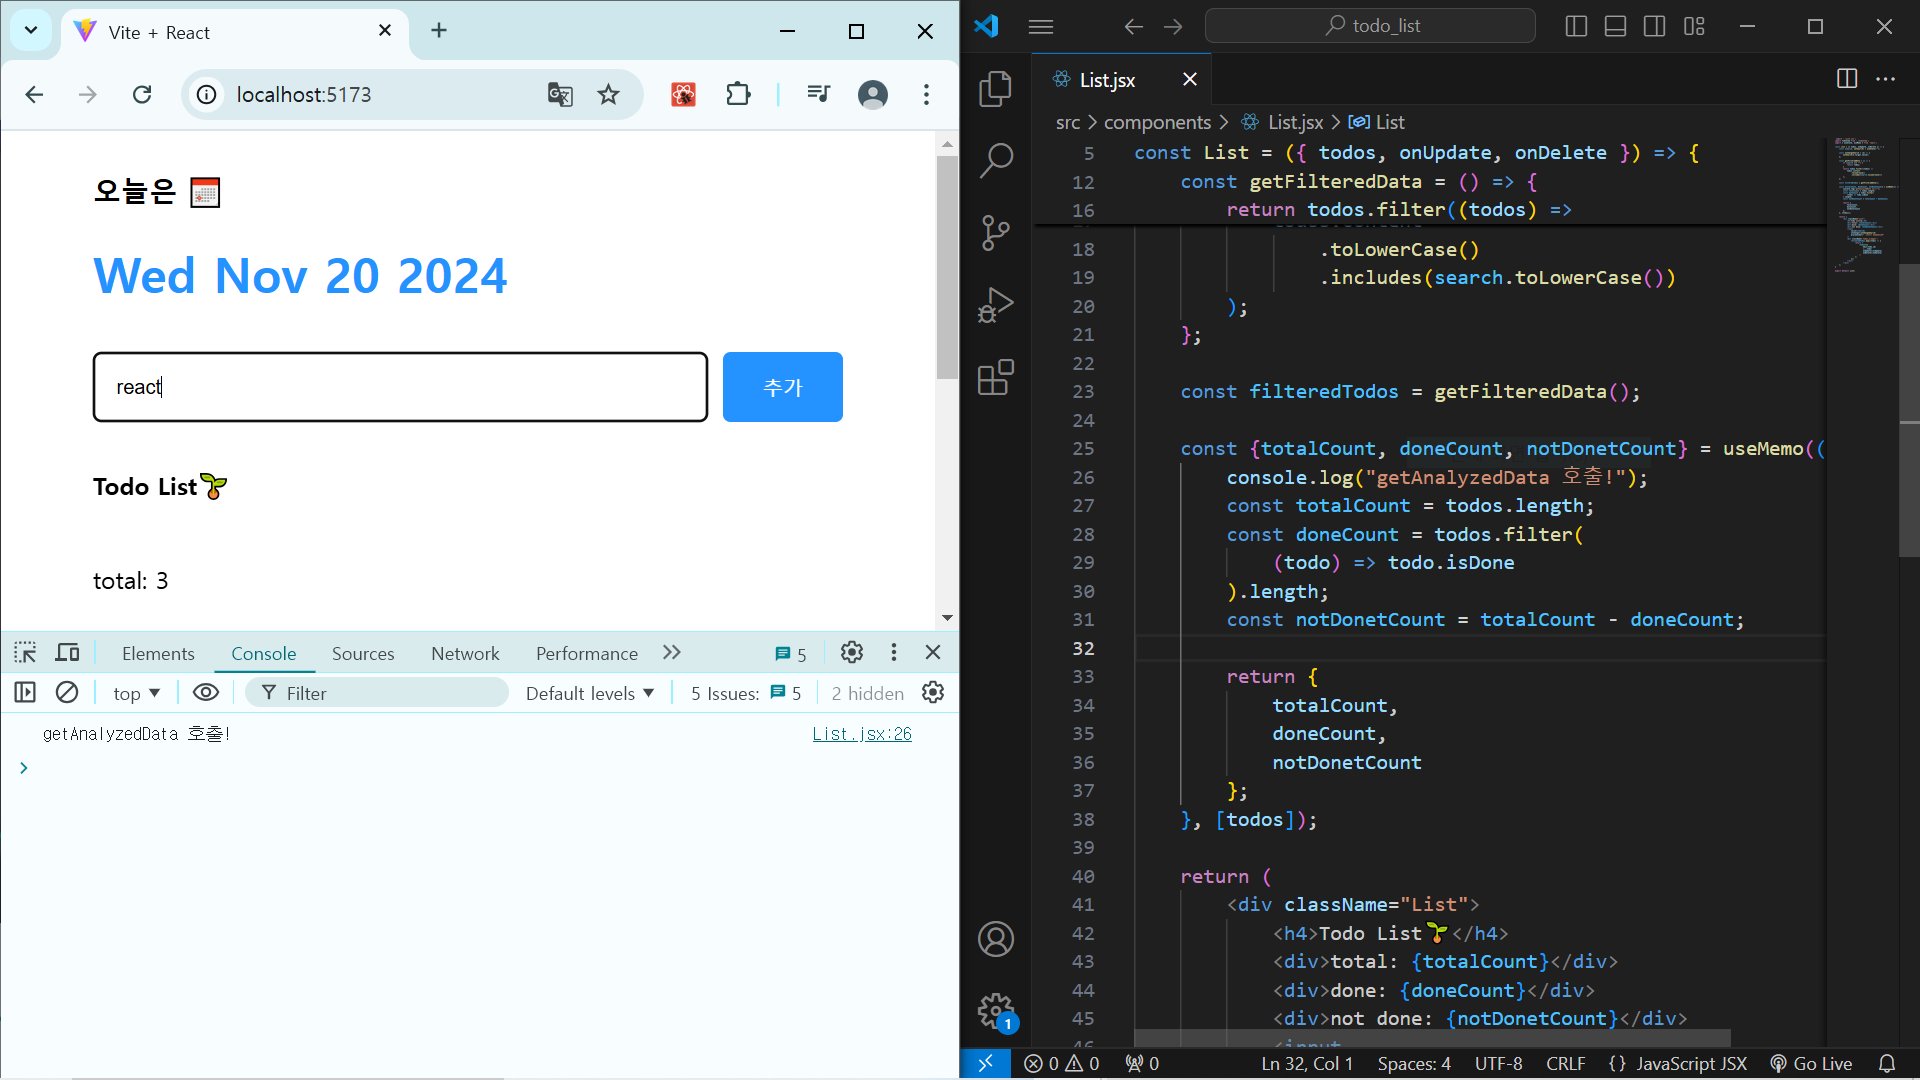
Task: Open the Default levels dropdown
Action: tap(589, 693)
